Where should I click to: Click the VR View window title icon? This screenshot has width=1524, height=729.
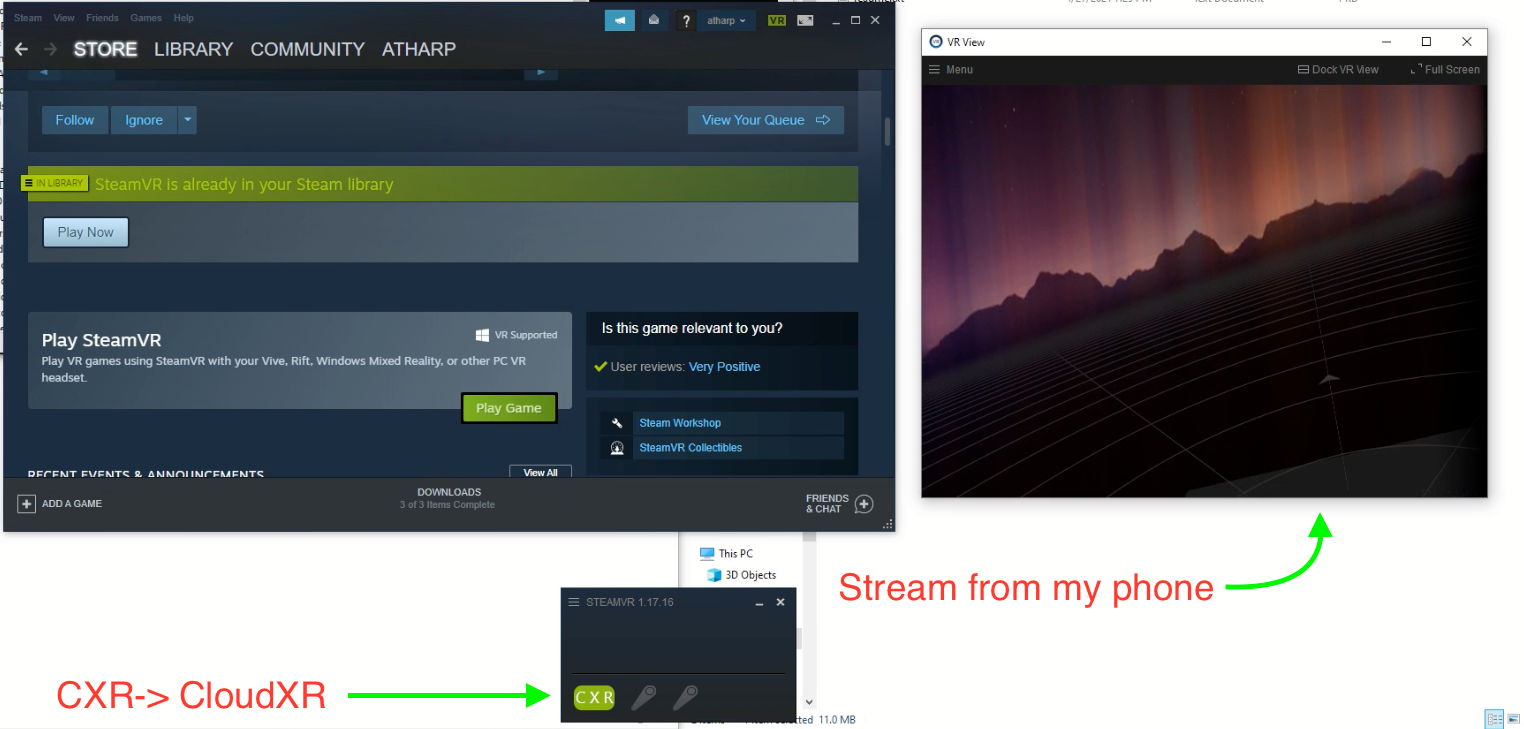click(x=936, y=42)
